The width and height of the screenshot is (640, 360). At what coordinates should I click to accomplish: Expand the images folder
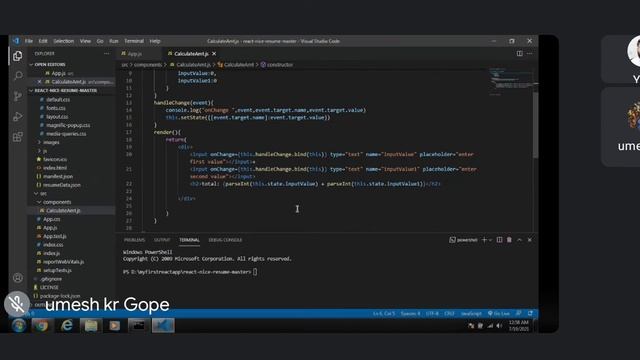pyautogui.click(x=51, y=142)
